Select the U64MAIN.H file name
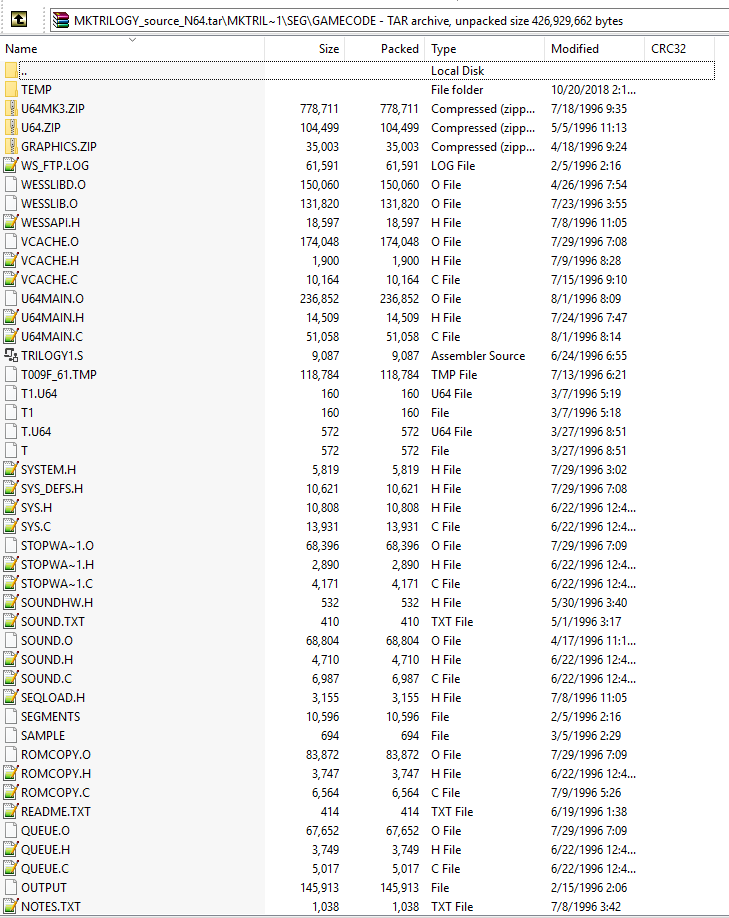This screenshot has height=918, width=729. 52,317
